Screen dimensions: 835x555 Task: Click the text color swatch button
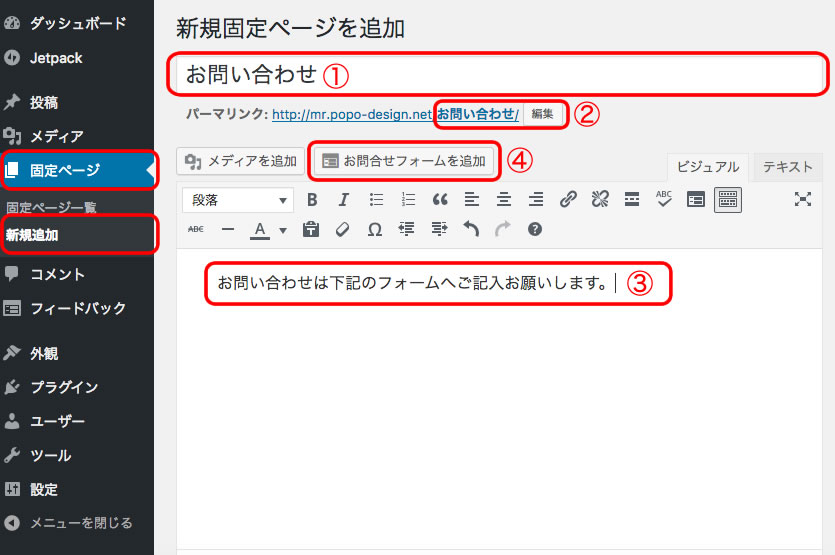[260, 229]
